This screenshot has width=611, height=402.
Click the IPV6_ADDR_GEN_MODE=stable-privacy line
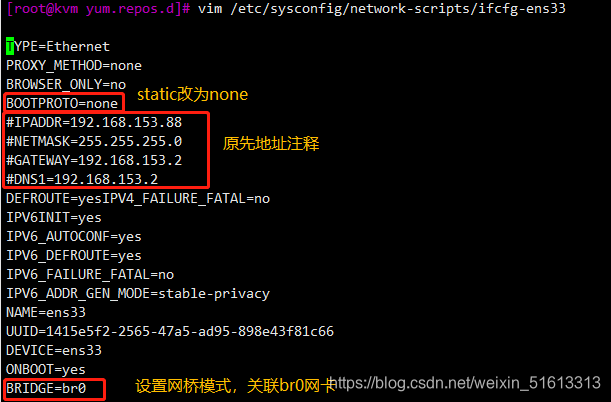pyautogui.click(x=138, y=294)
